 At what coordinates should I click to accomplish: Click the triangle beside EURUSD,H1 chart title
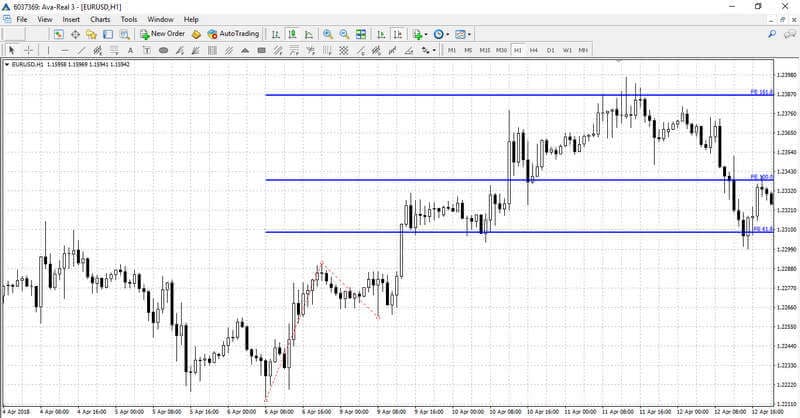7,64
